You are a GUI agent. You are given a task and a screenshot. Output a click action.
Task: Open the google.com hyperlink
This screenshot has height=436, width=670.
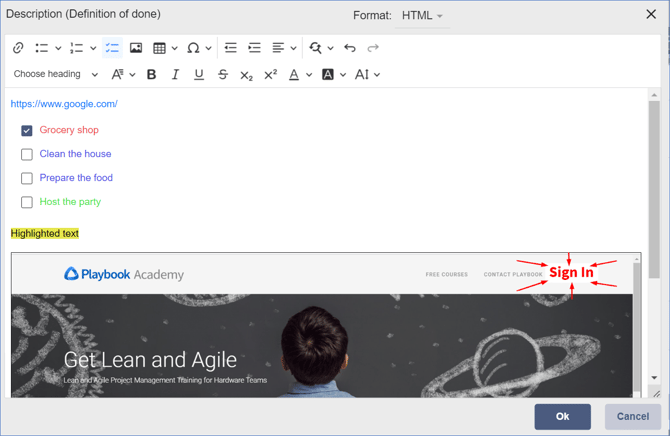coord(64,104)
